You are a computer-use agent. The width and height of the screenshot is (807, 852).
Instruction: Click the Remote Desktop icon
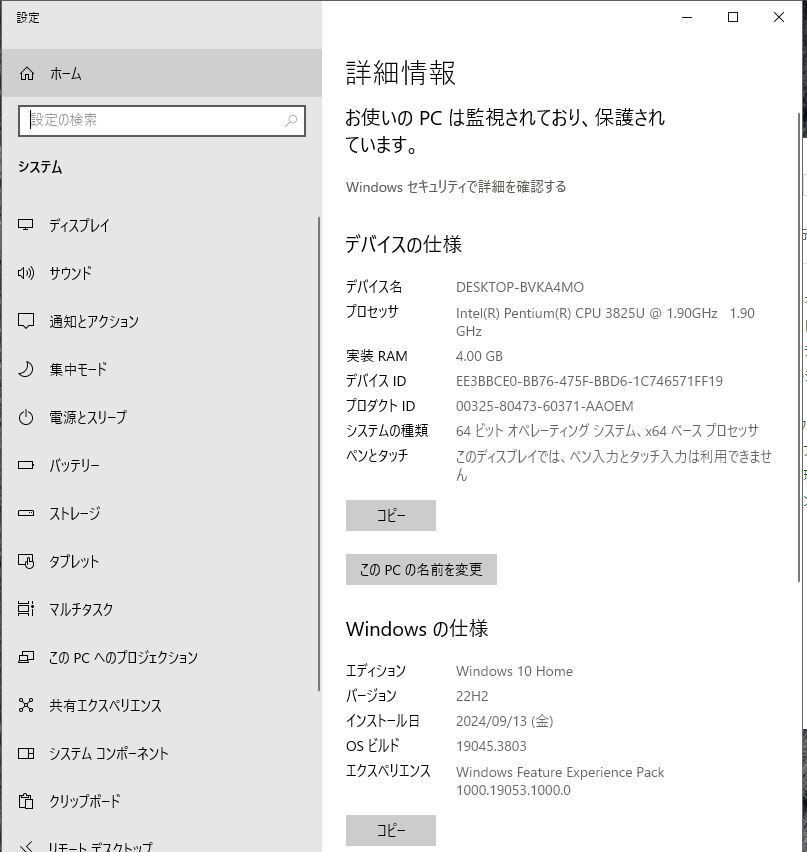point(26,847)
